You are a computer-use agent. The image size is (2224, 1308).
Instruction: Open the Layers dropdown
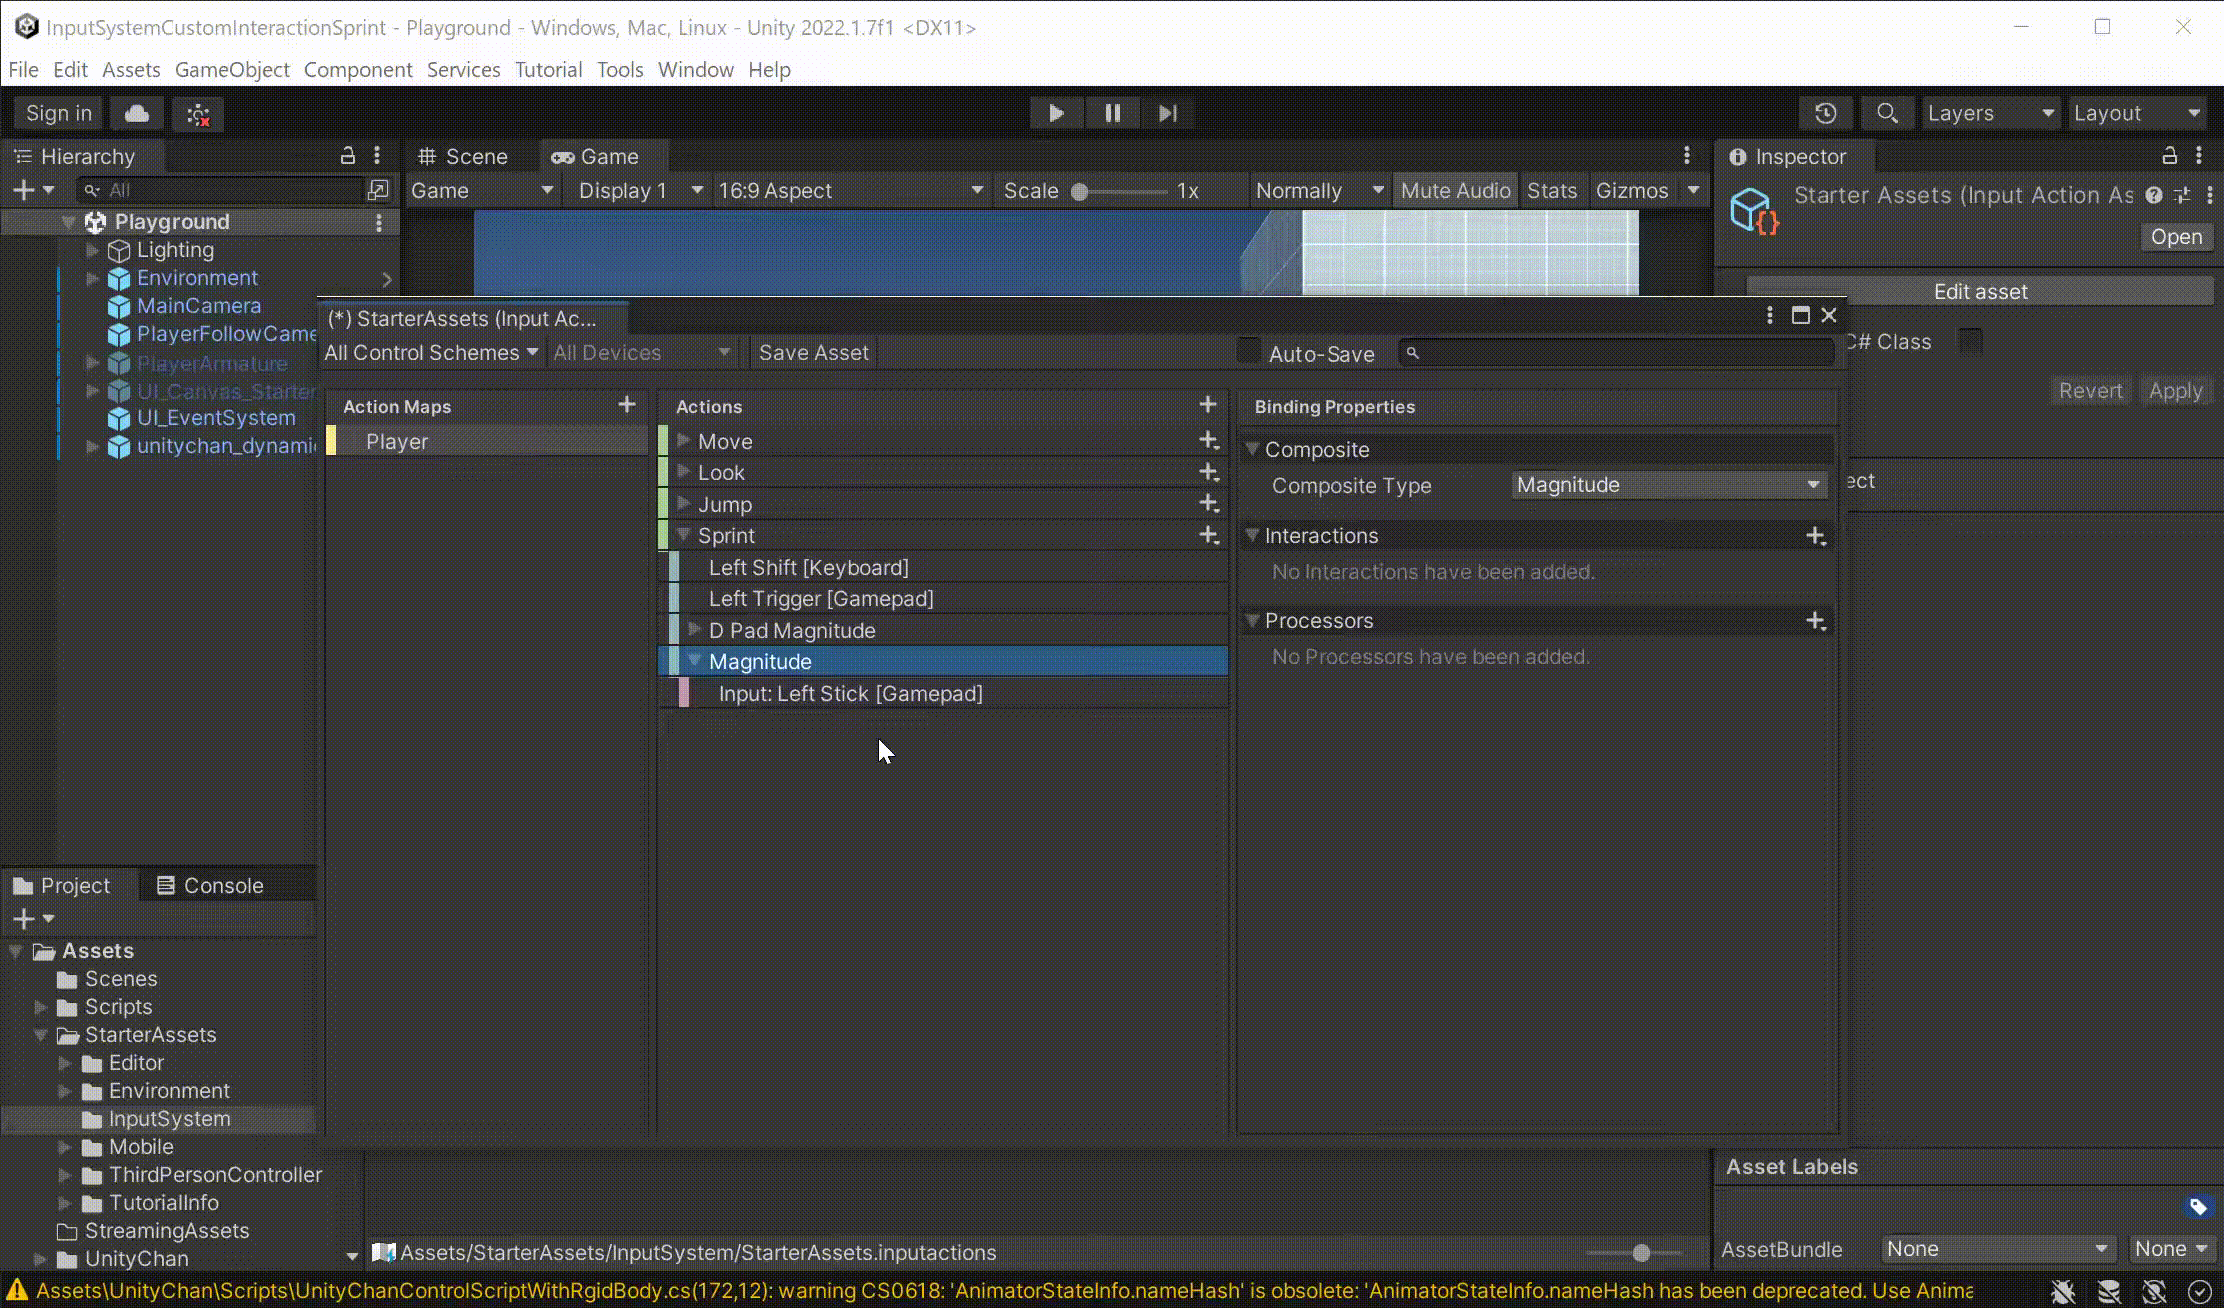1990,113
